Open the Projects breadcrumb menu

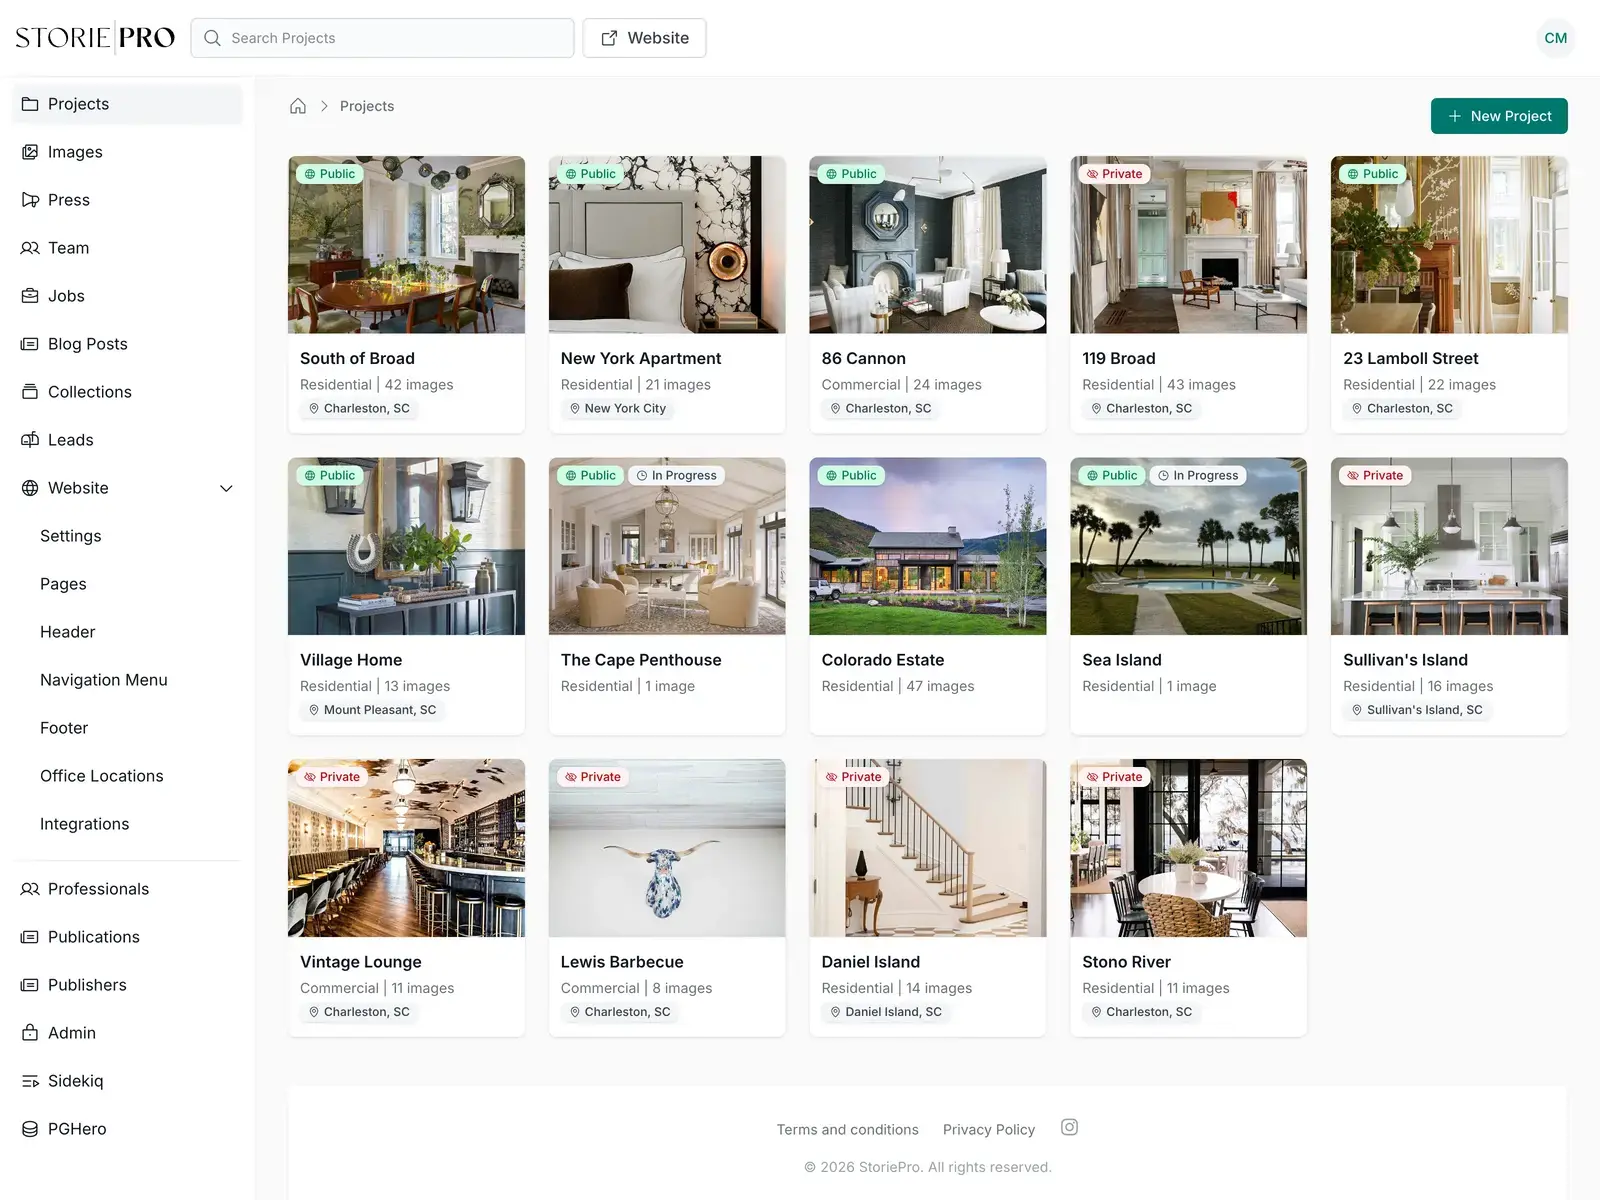pyautogui.click(x=366, y=106)
